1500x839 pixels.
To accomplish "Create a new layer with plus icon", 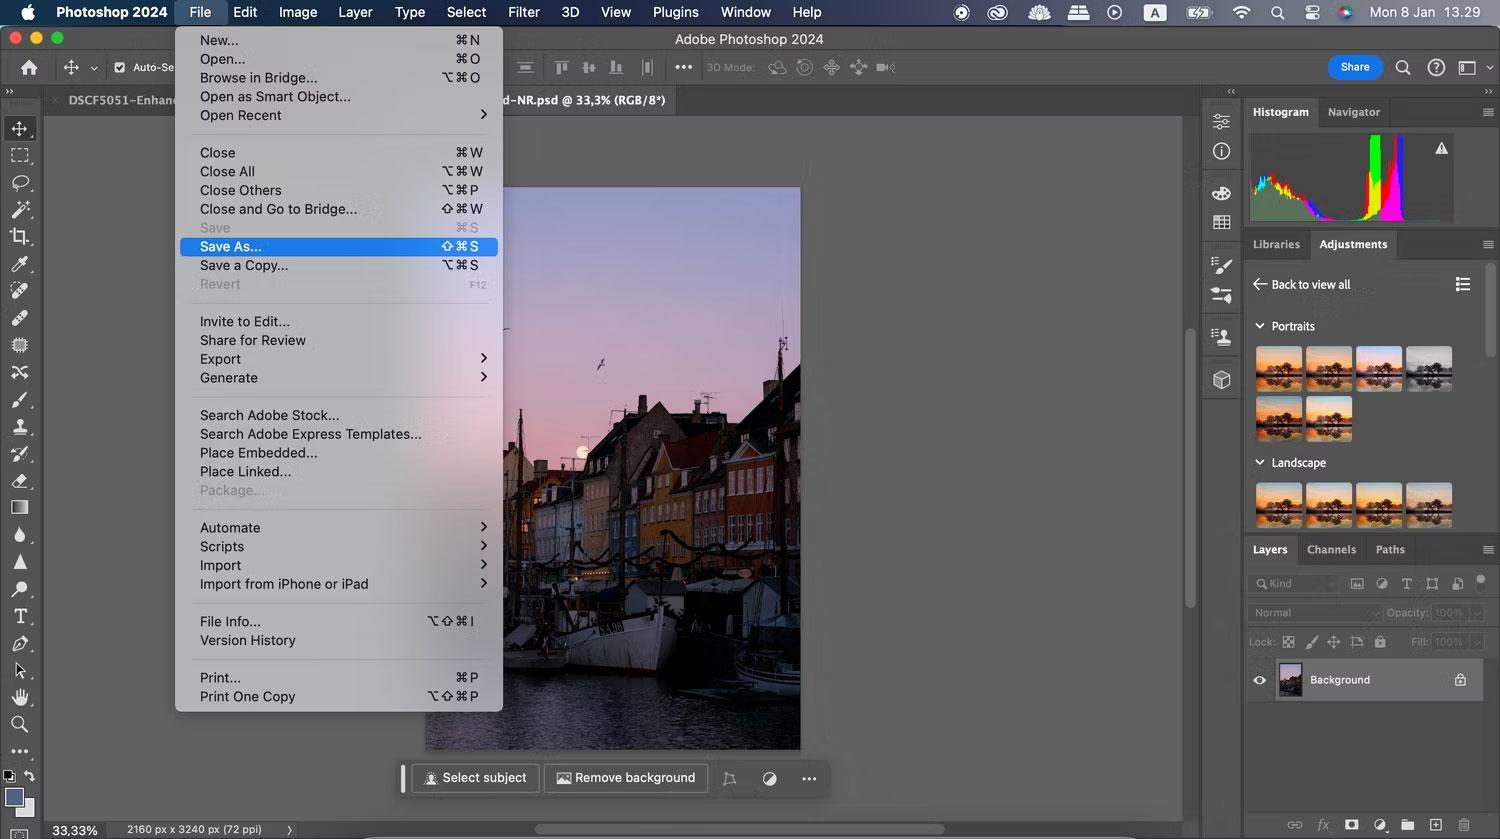I will [1436, 825].
